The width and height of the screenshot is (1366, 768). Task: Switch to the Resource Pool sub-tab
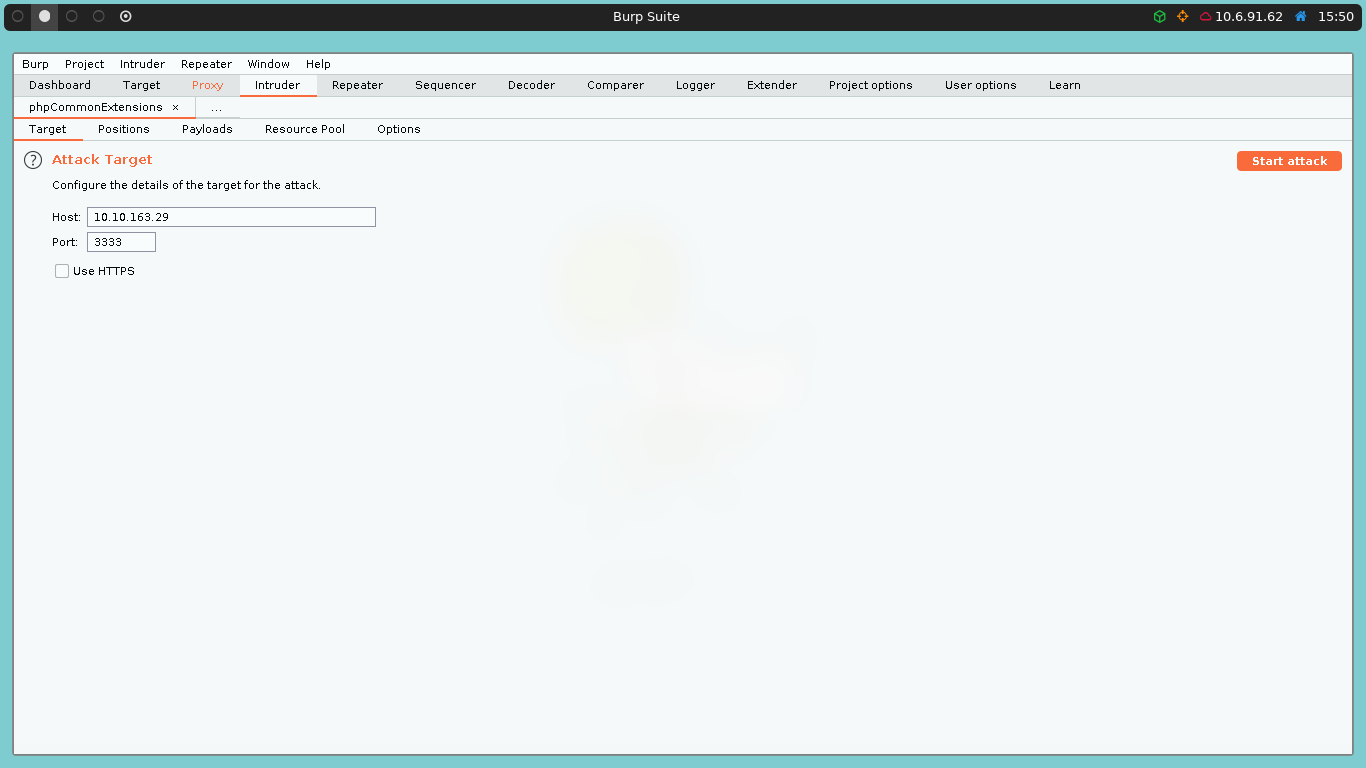tap(304, 129)
